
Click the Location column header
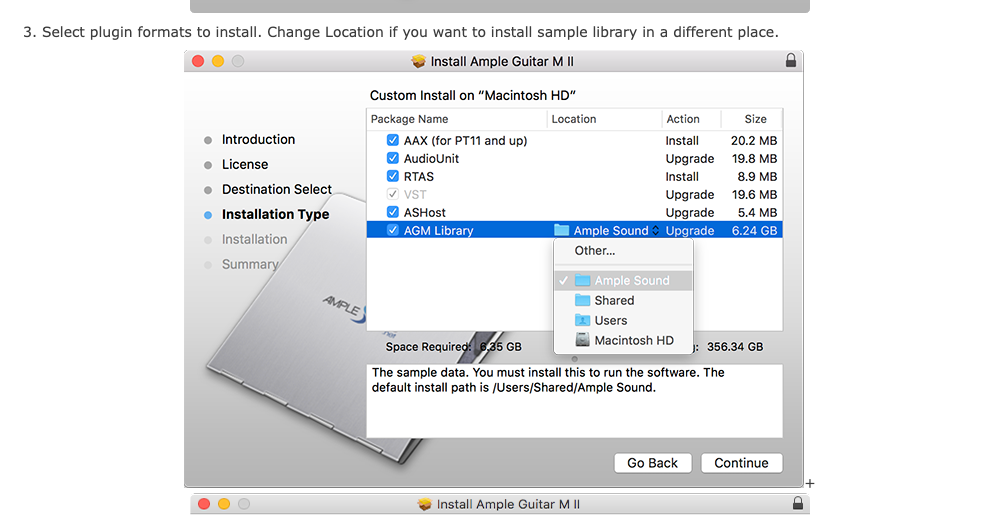605,119
